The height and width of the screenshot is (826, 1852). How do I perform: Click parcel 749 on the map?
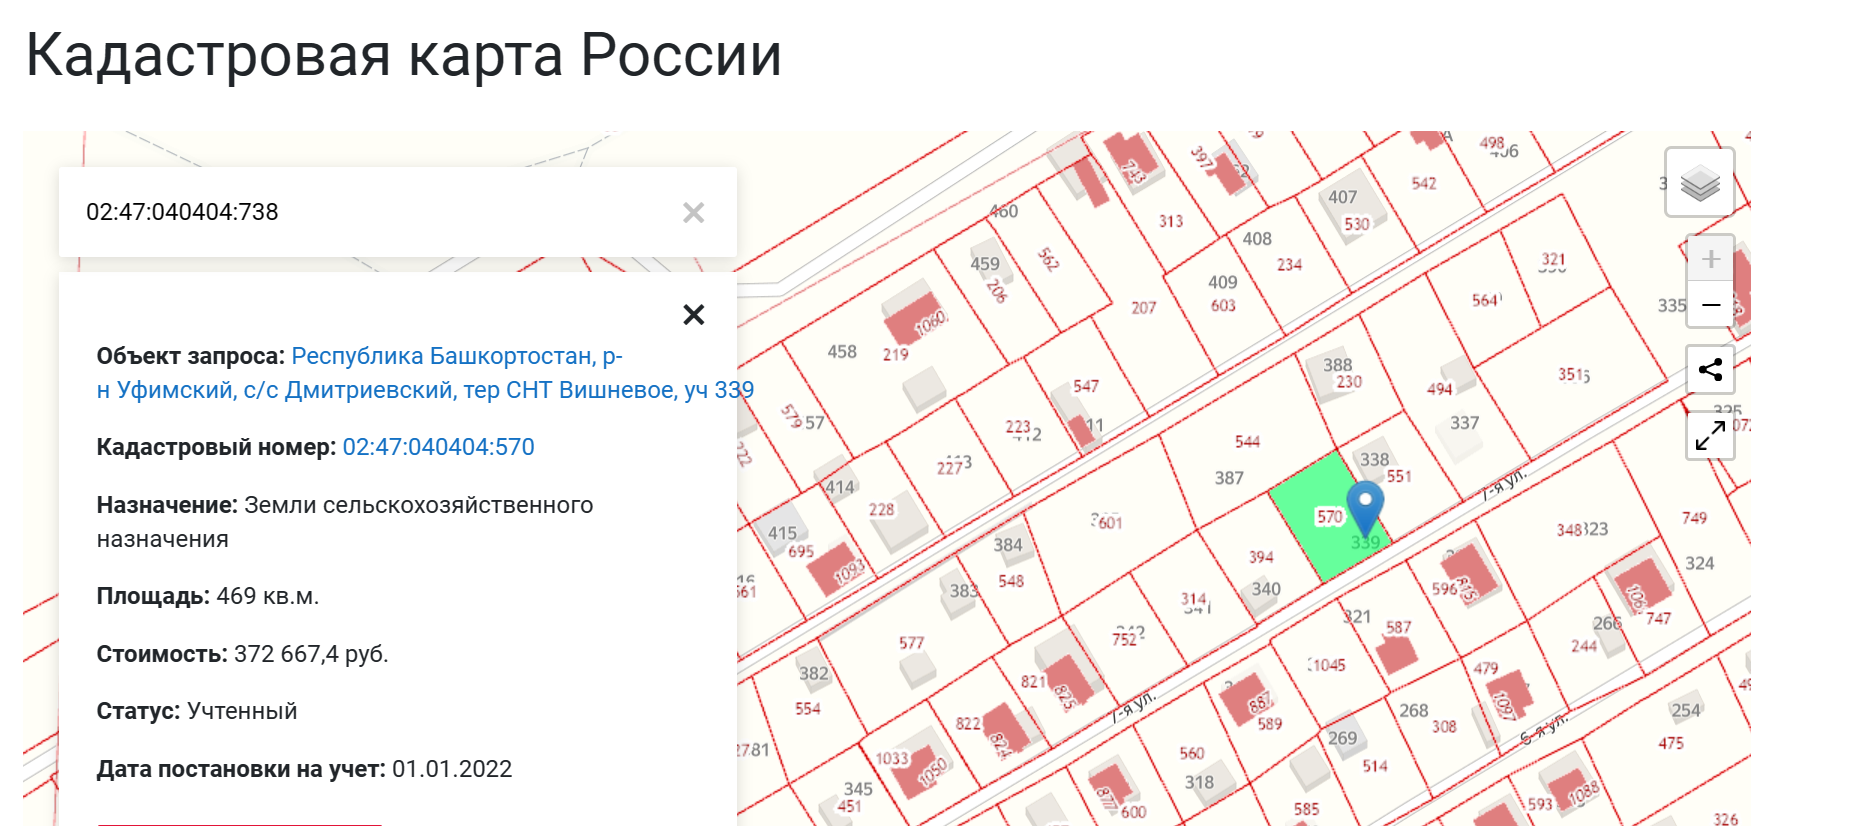click(x=1694, y=518)
